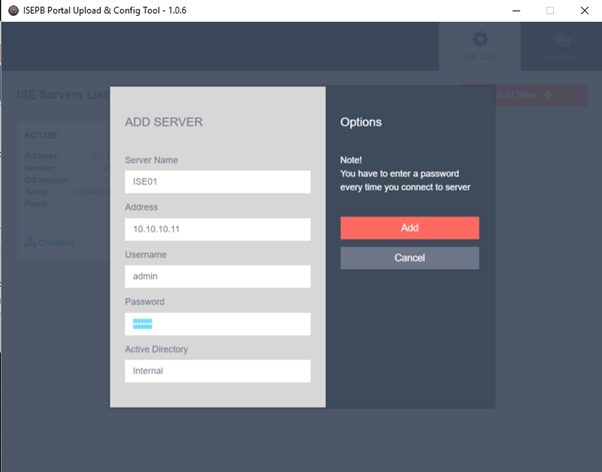The width and height of the screenshot is (602, 472).
Task: Click the ISEPB app icon in title bar
Action: click(x=13, y=10)
